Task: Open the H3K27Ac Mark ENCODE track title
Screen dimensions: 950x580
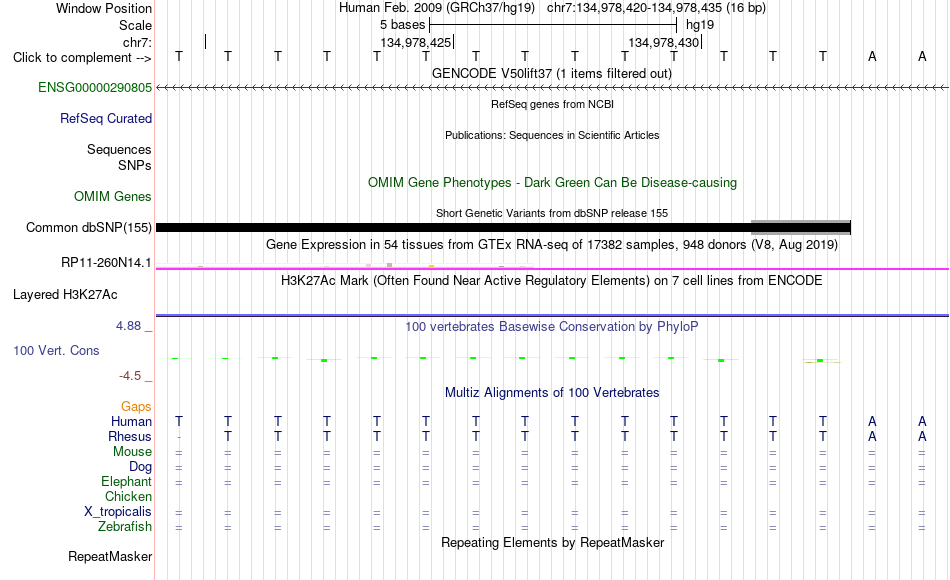Action: [x=552, y=281]
